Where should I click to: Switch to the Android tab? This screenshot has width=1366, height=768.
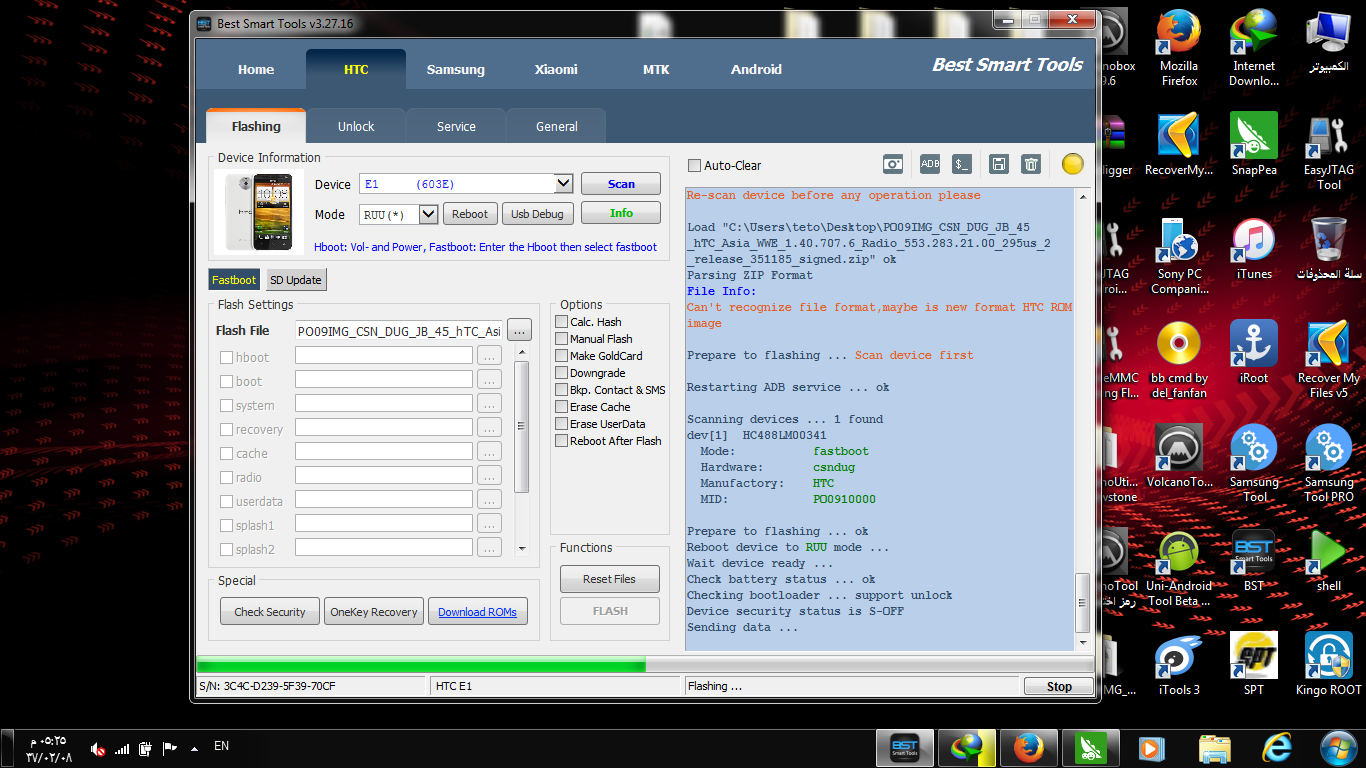point(756,70)
